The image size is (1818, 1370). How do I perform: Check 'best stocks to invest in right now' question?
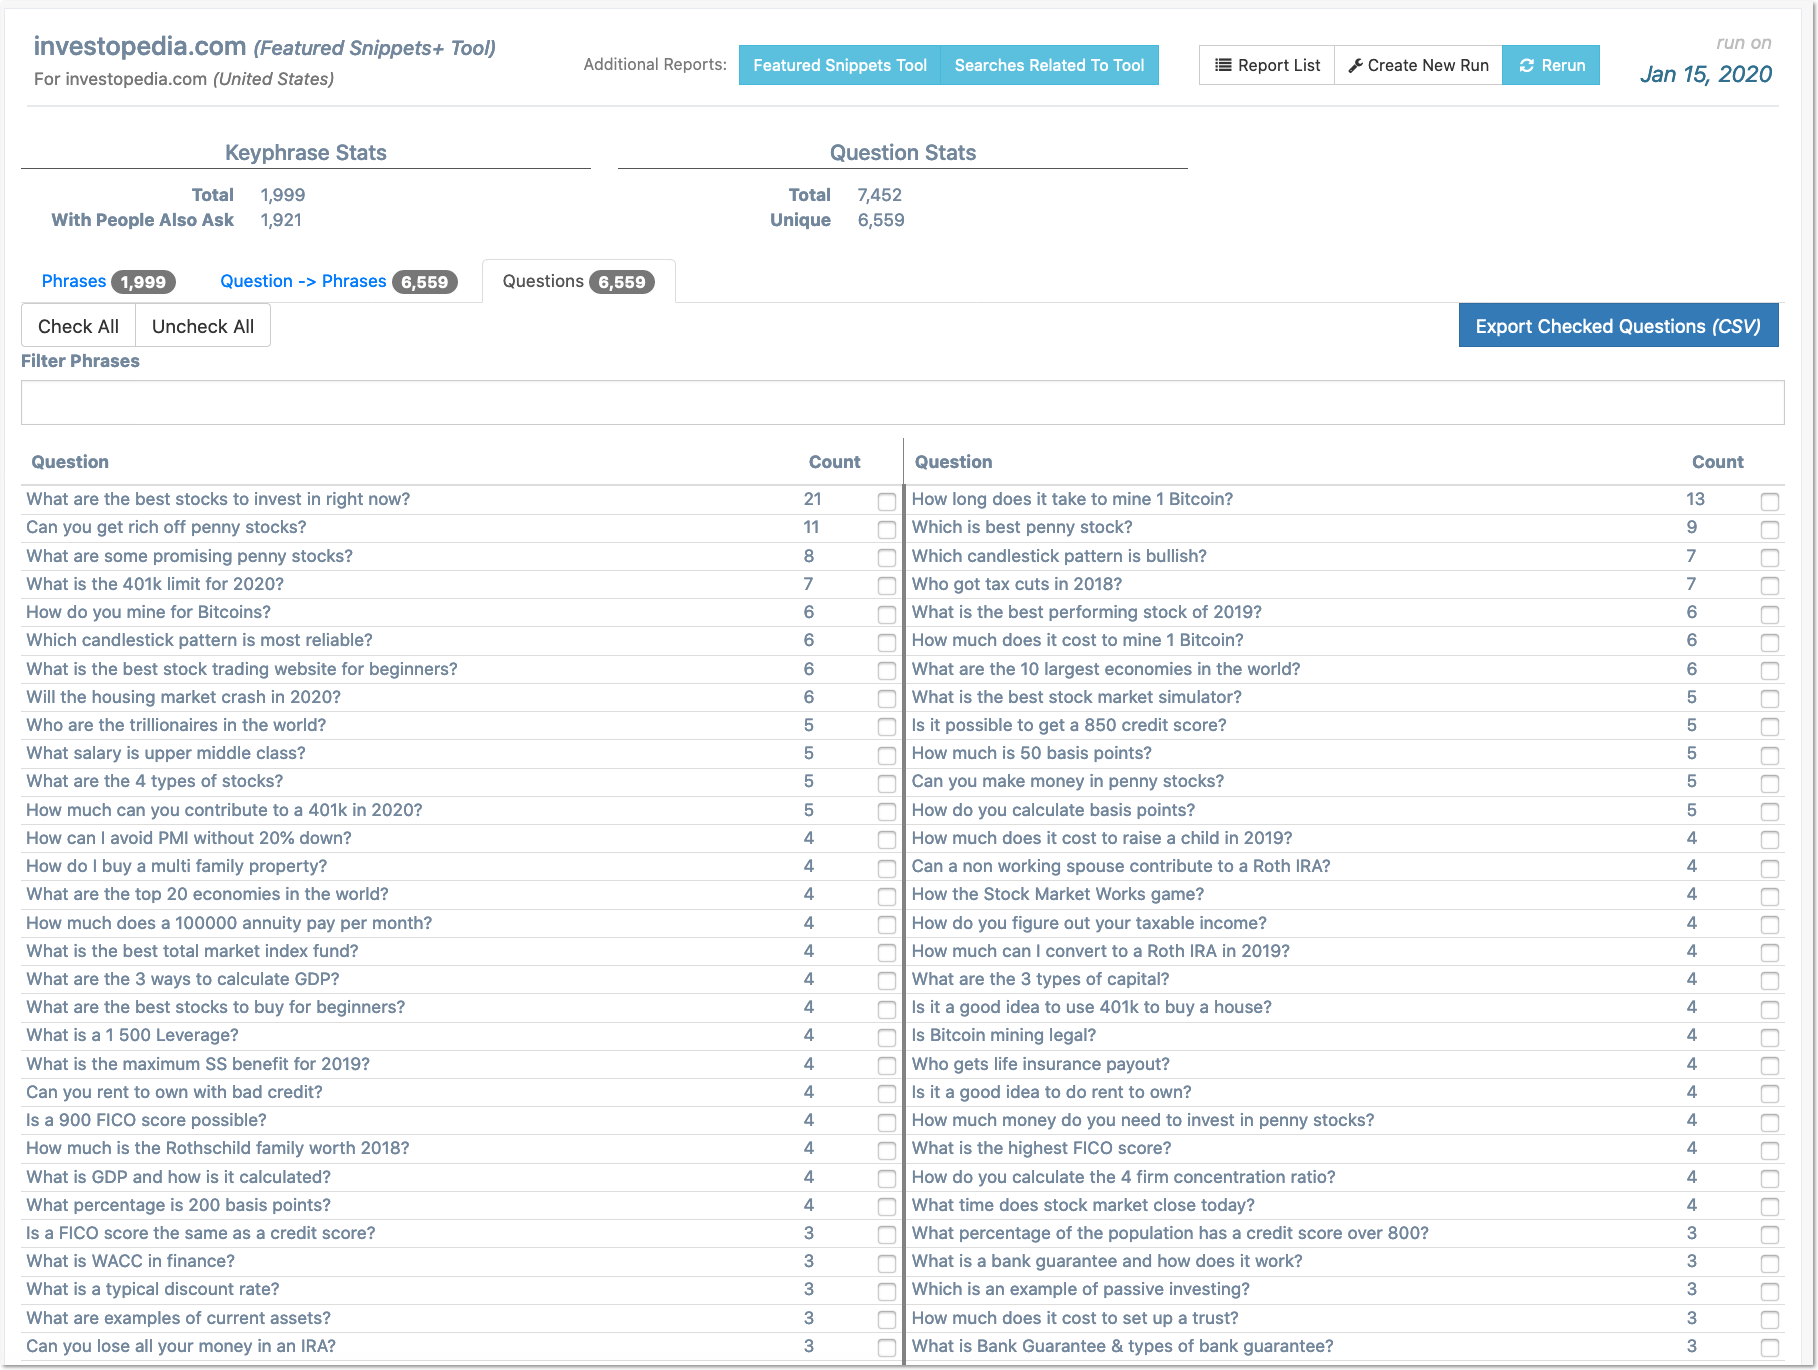tap(887, 501)
